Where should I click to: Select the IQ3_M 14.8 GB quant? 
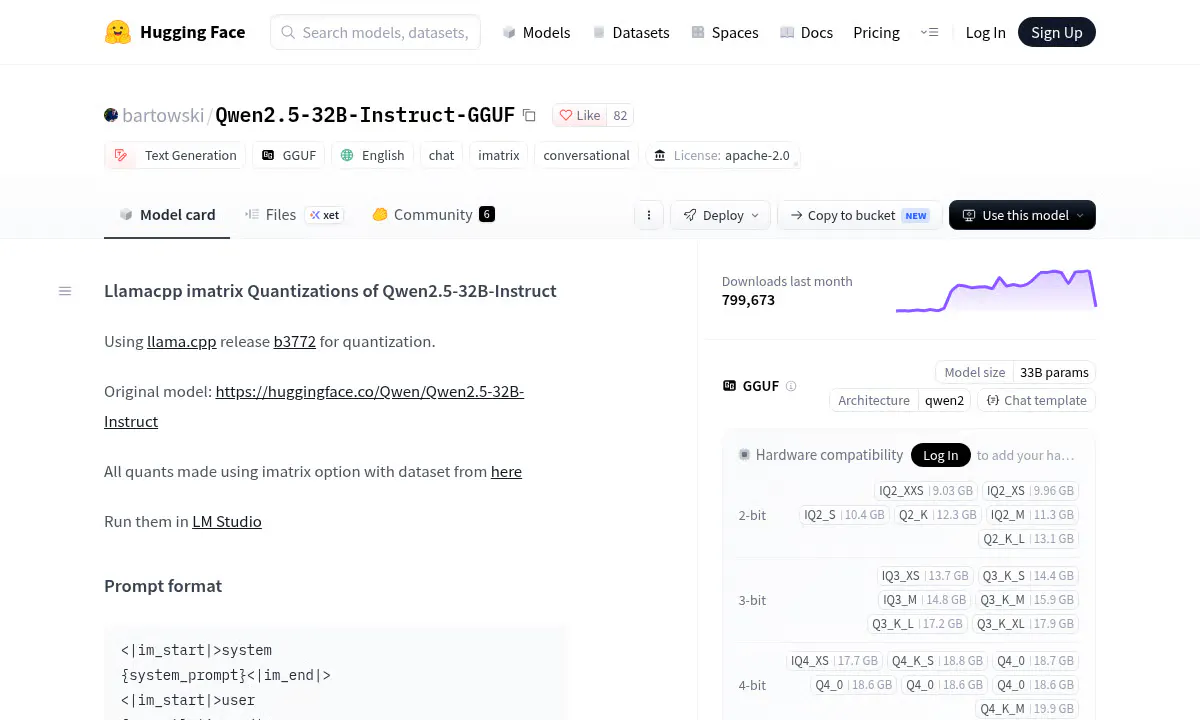point(924,600)
